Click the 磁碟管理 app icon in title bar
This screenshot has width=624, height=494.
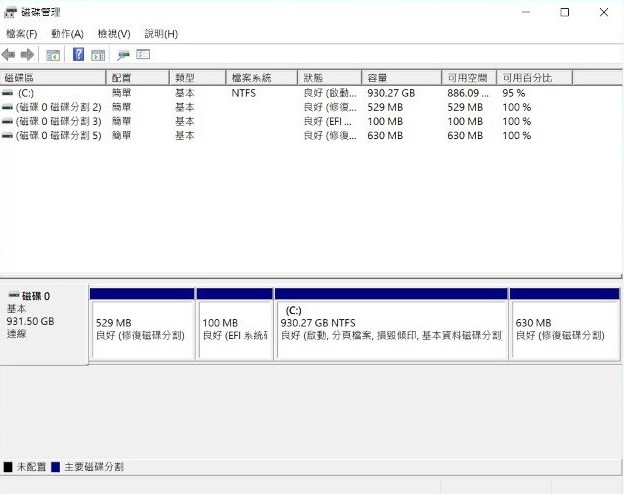(11, 12)
